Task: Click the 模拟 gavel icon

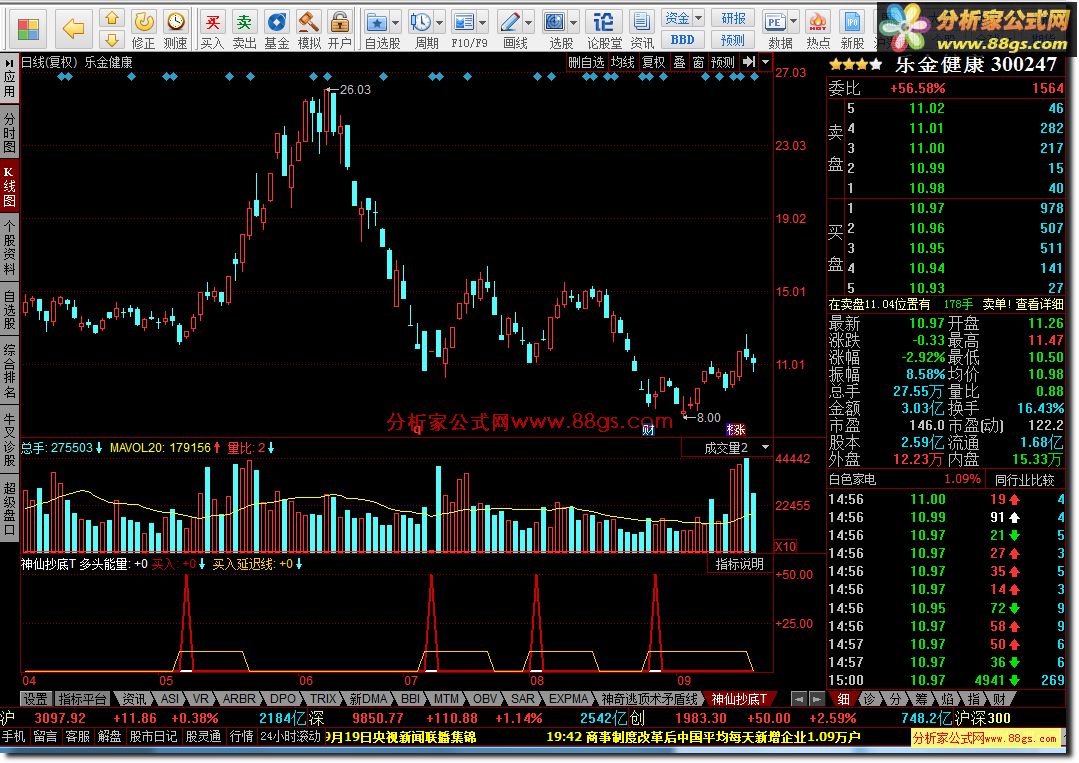Action: 308,23
